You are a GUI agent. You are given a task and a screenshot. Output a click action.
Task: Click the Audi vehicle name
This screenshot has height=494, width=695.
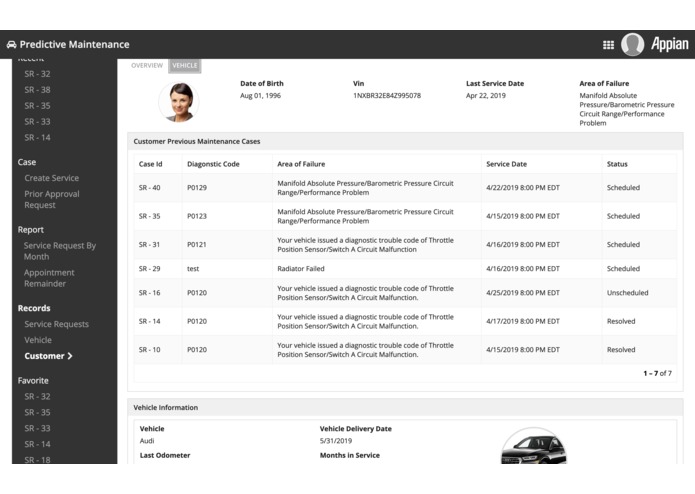[147, 441]
